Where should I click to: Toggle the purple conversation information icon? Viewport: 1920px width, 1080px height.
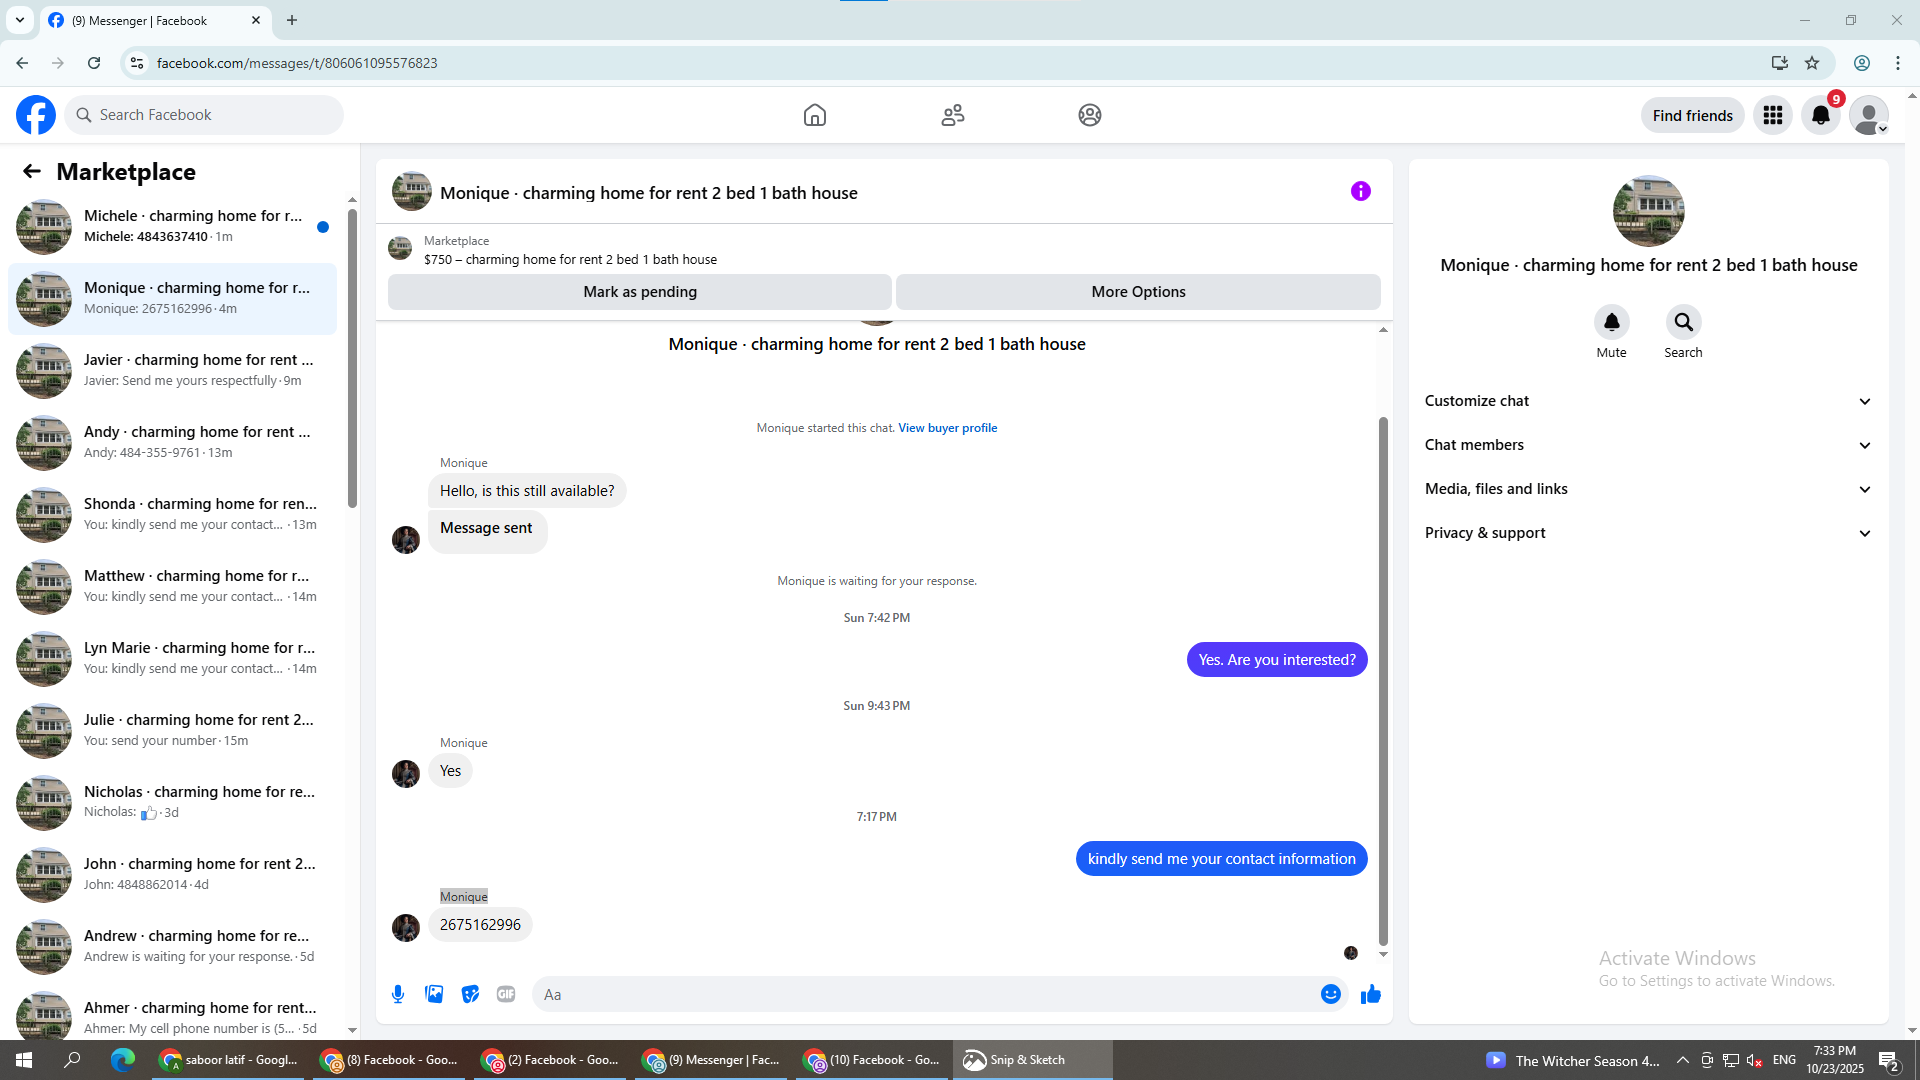coord(1360,191)
